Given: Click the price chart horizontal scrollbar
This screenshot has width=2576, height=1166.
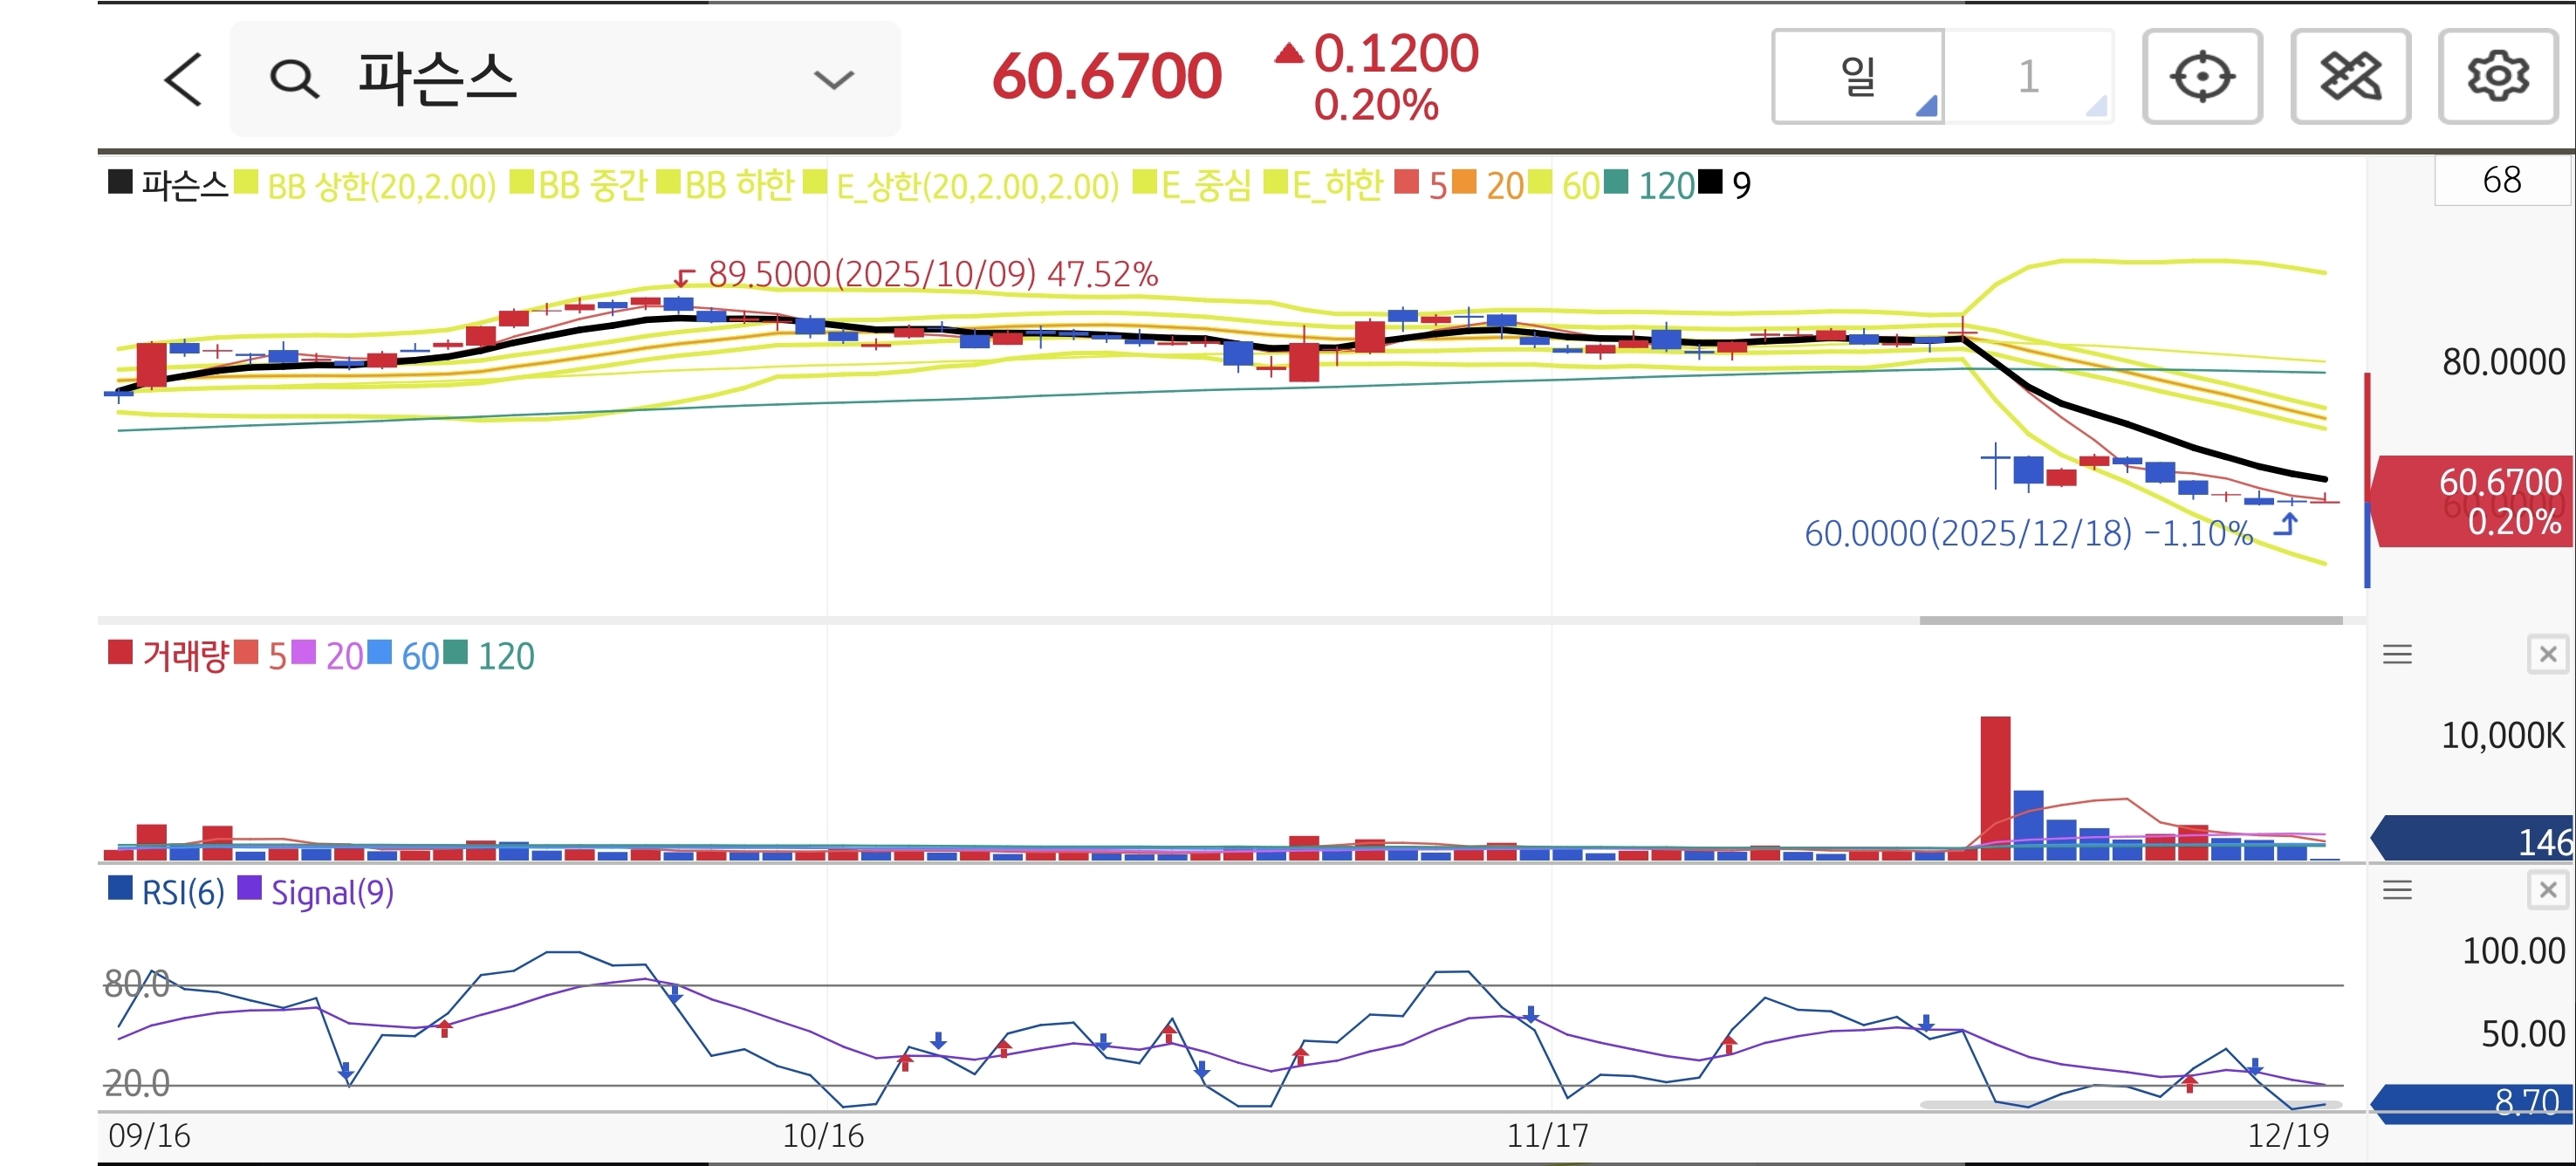Looking at the screenshot, I should (2130, 620).
